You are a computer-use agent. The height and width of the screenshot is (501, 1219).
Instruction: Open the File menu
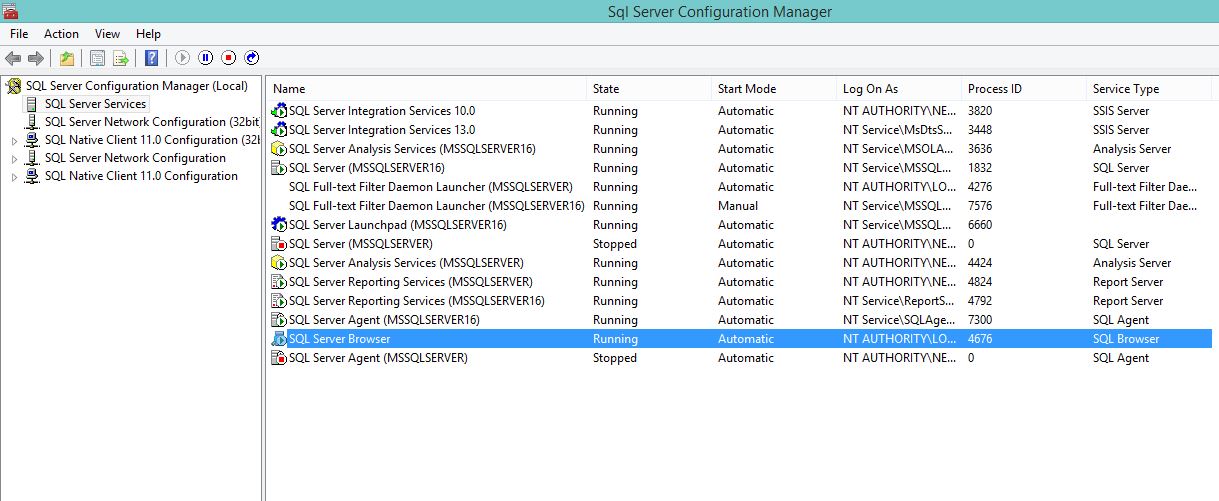(19, 34)
